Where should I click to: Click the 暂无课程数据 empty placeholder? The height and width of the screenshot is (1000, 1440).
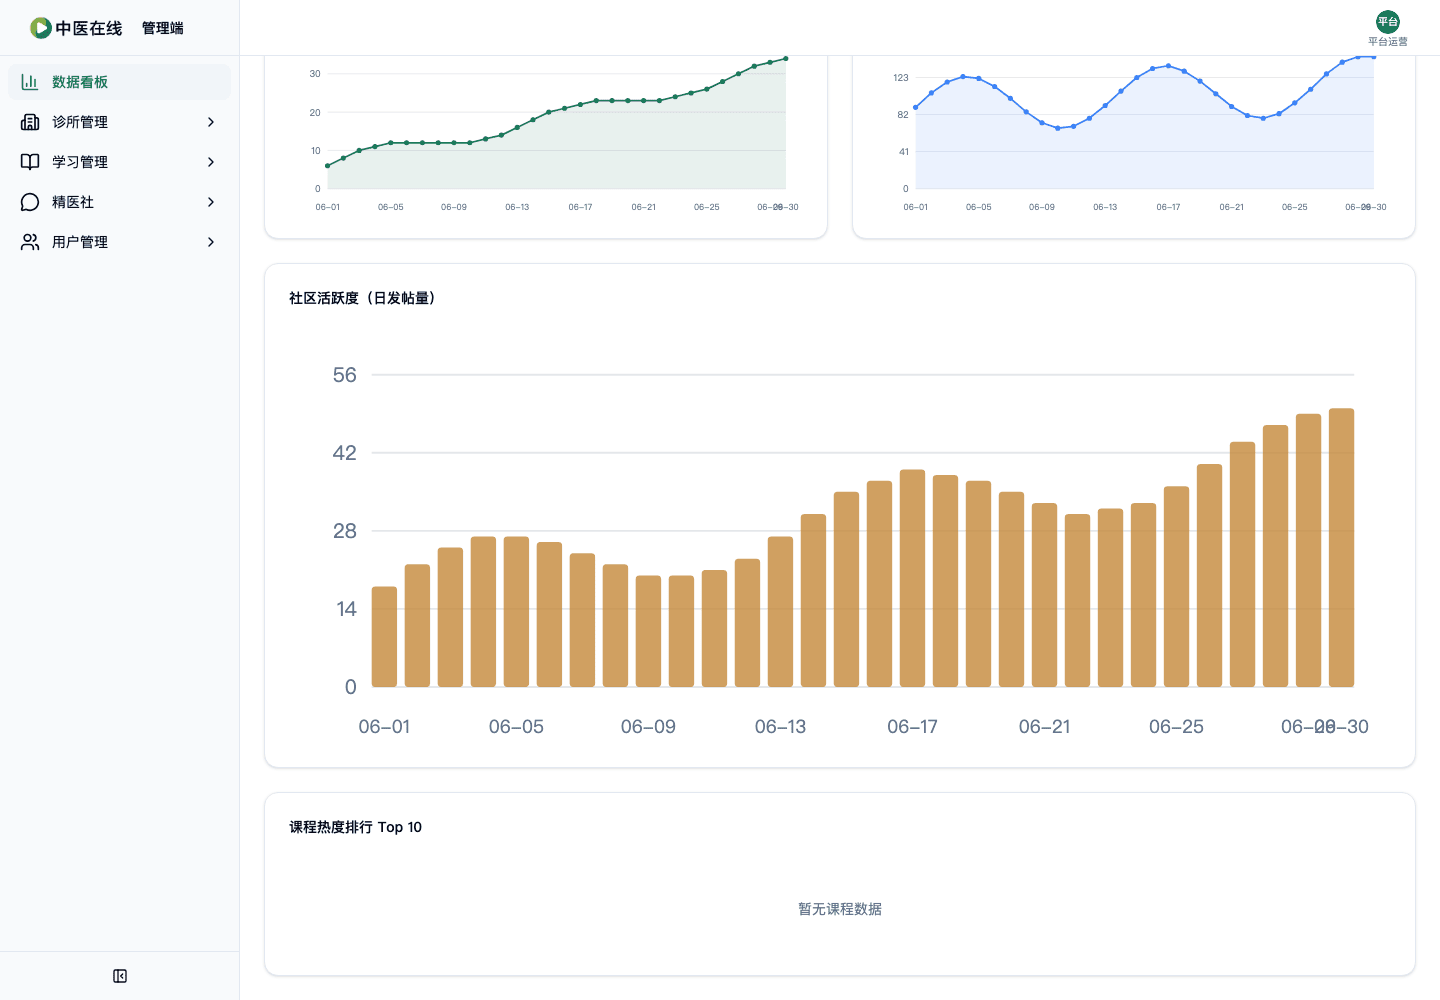coord(840,909)
